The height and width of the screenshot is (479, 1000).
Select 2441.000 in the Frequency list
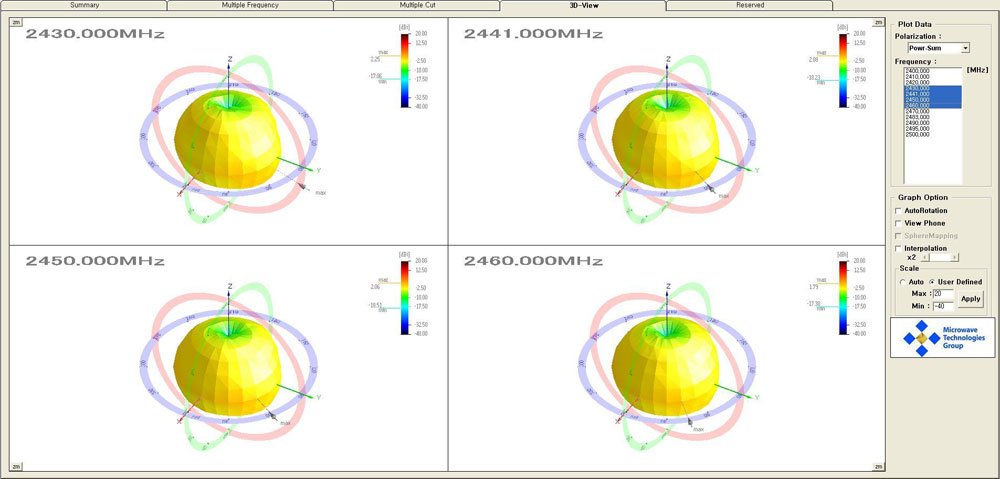[934, 94]
